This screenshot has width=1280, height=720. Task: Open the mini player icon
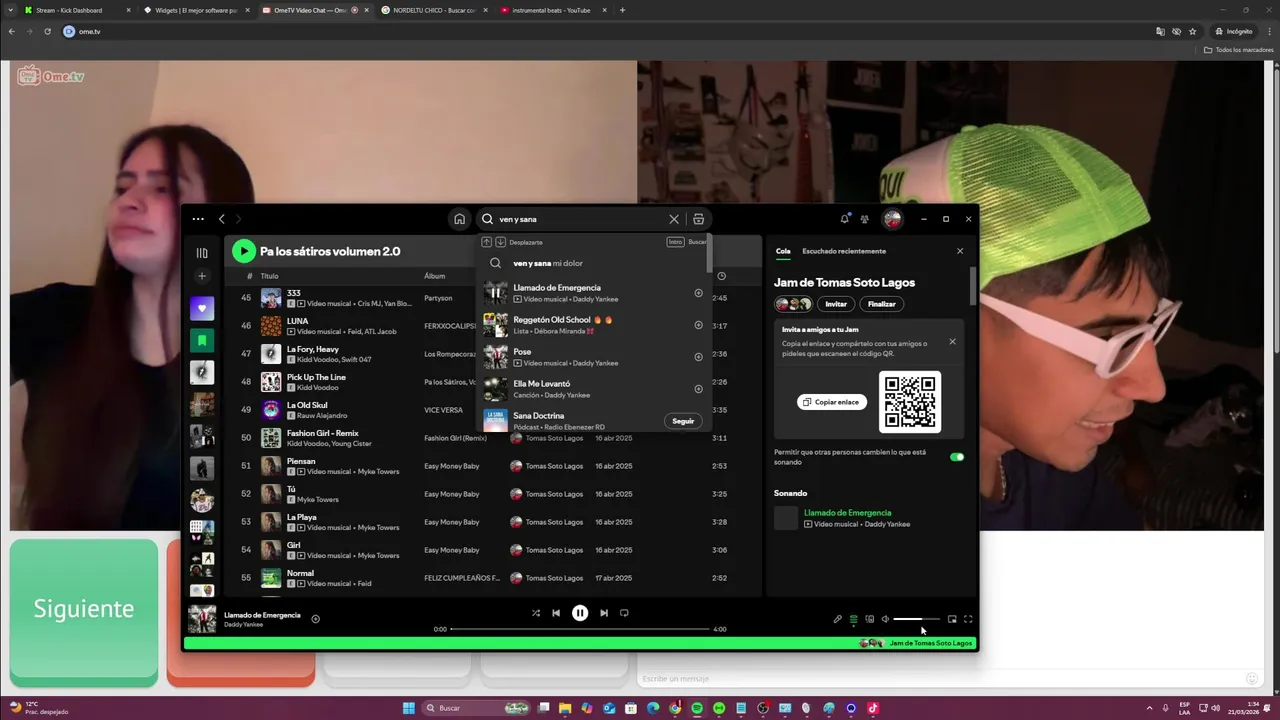pos(952,619)
